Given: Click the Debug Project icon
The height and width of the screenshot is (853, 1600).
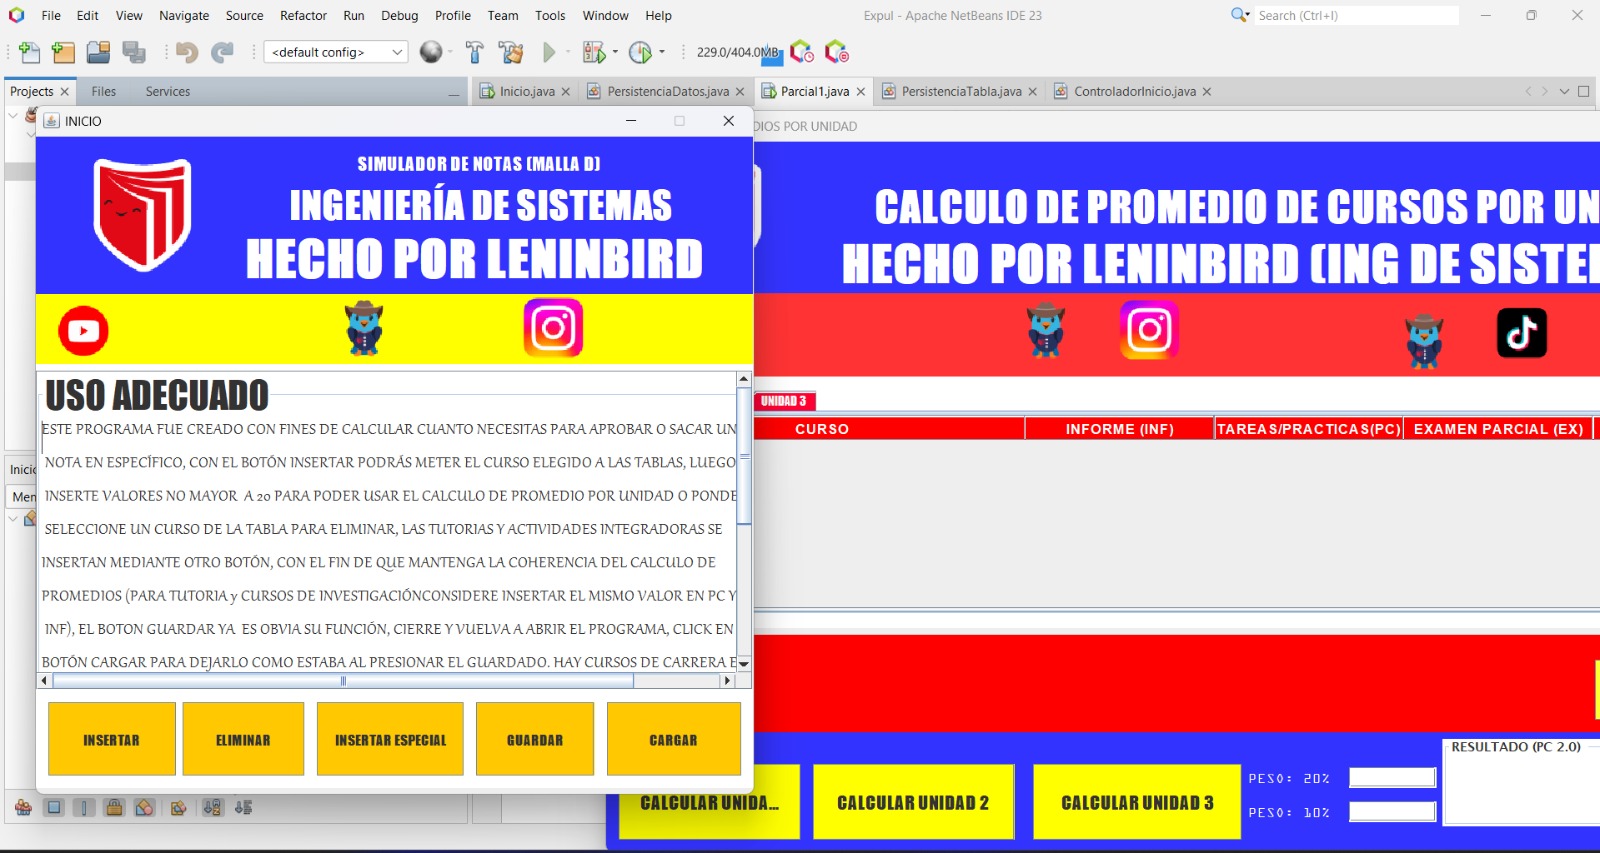Looking at the screenshot, I should [594, 52].
